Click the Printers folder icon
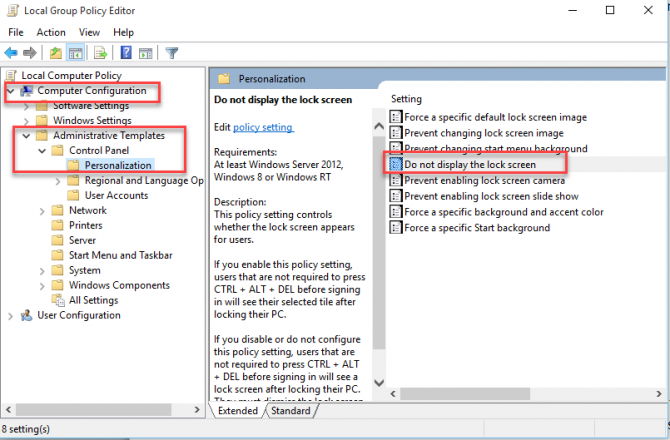670x440 pixels. [57, 225]
